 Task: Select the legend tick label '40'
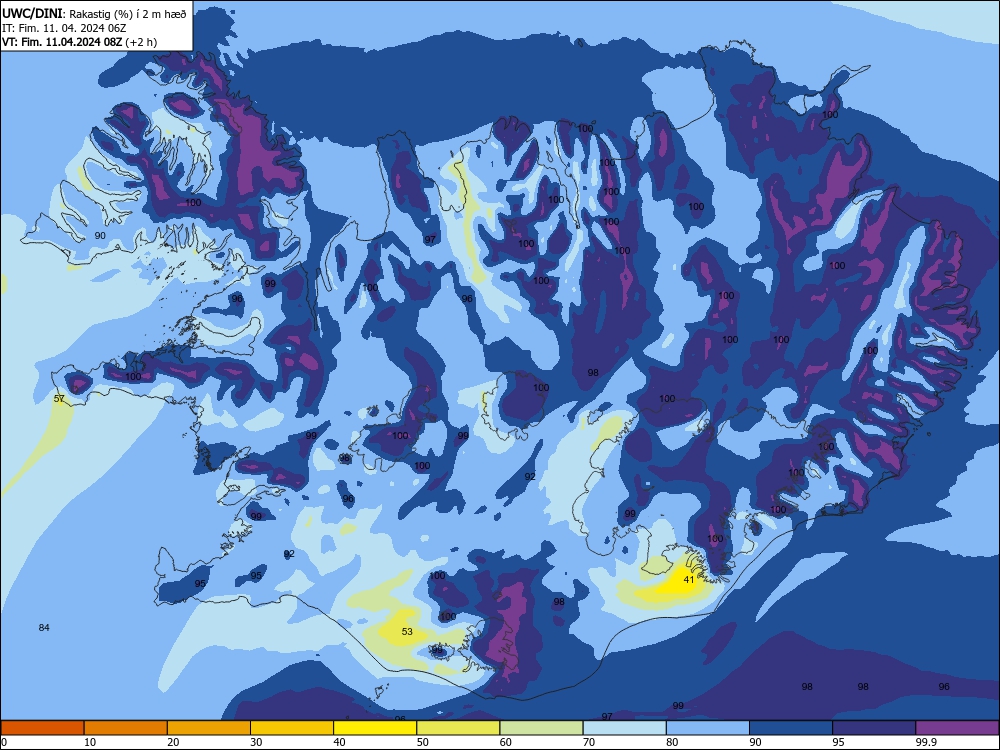click(x=339, y=742)
